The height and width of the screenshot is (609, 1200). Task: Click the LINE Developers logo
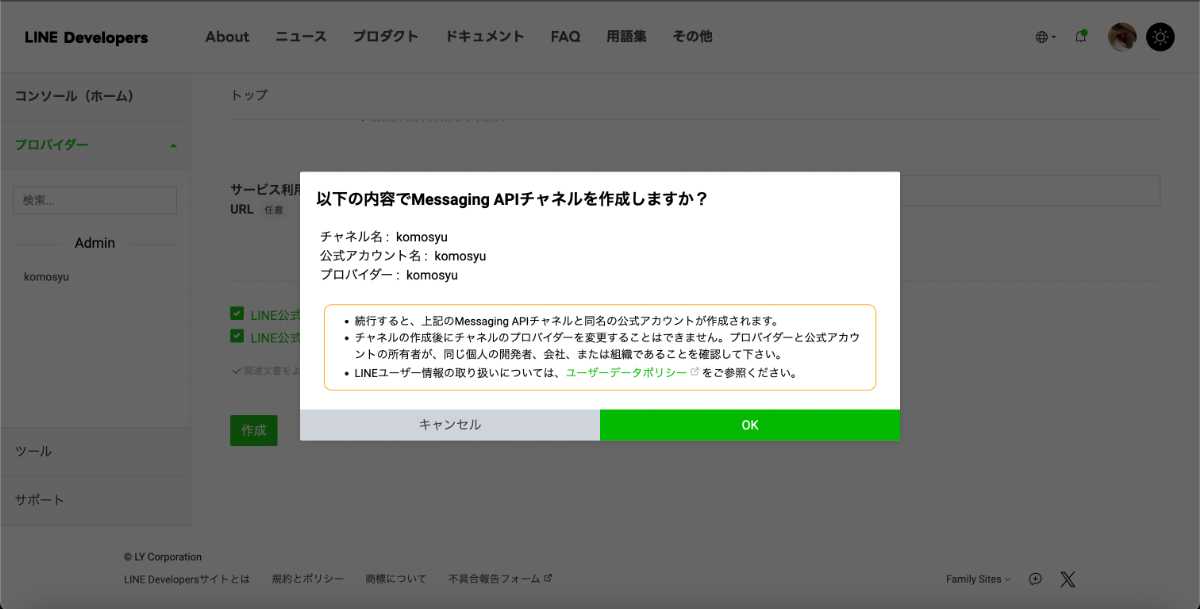pos(86,37)
